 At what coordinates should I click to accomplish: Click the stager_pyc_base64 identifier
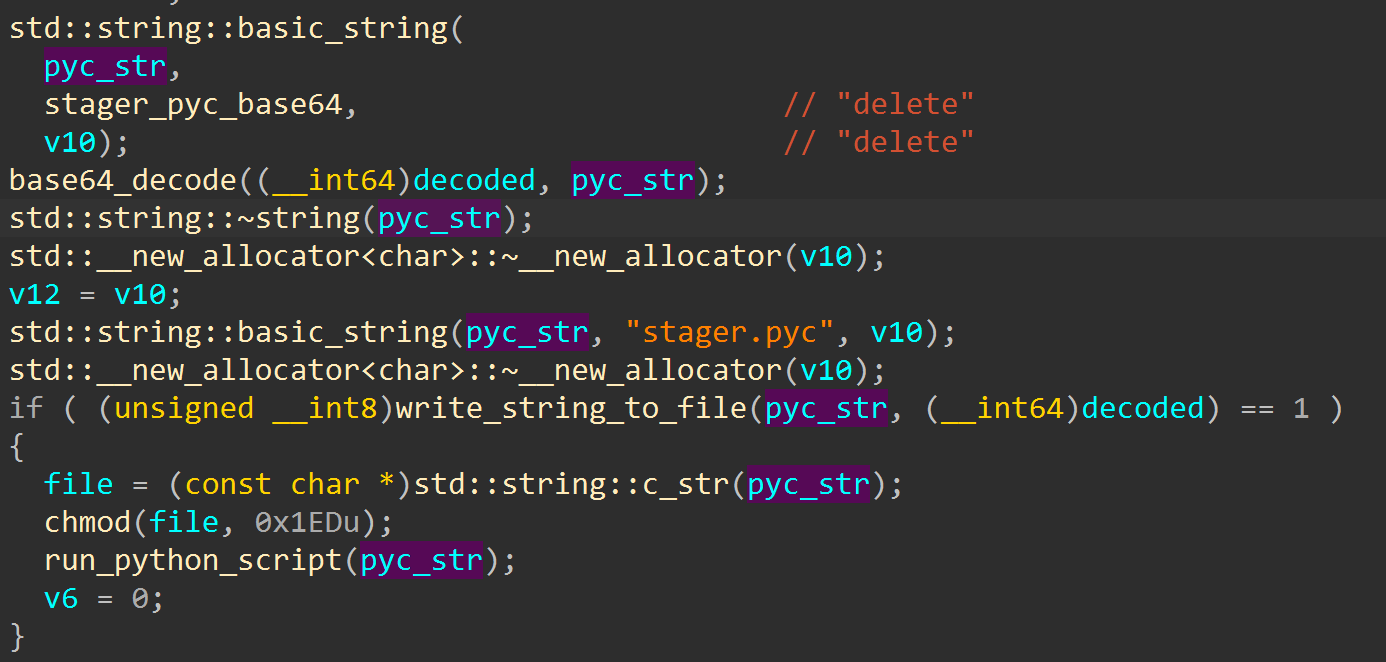pos(193,104)
